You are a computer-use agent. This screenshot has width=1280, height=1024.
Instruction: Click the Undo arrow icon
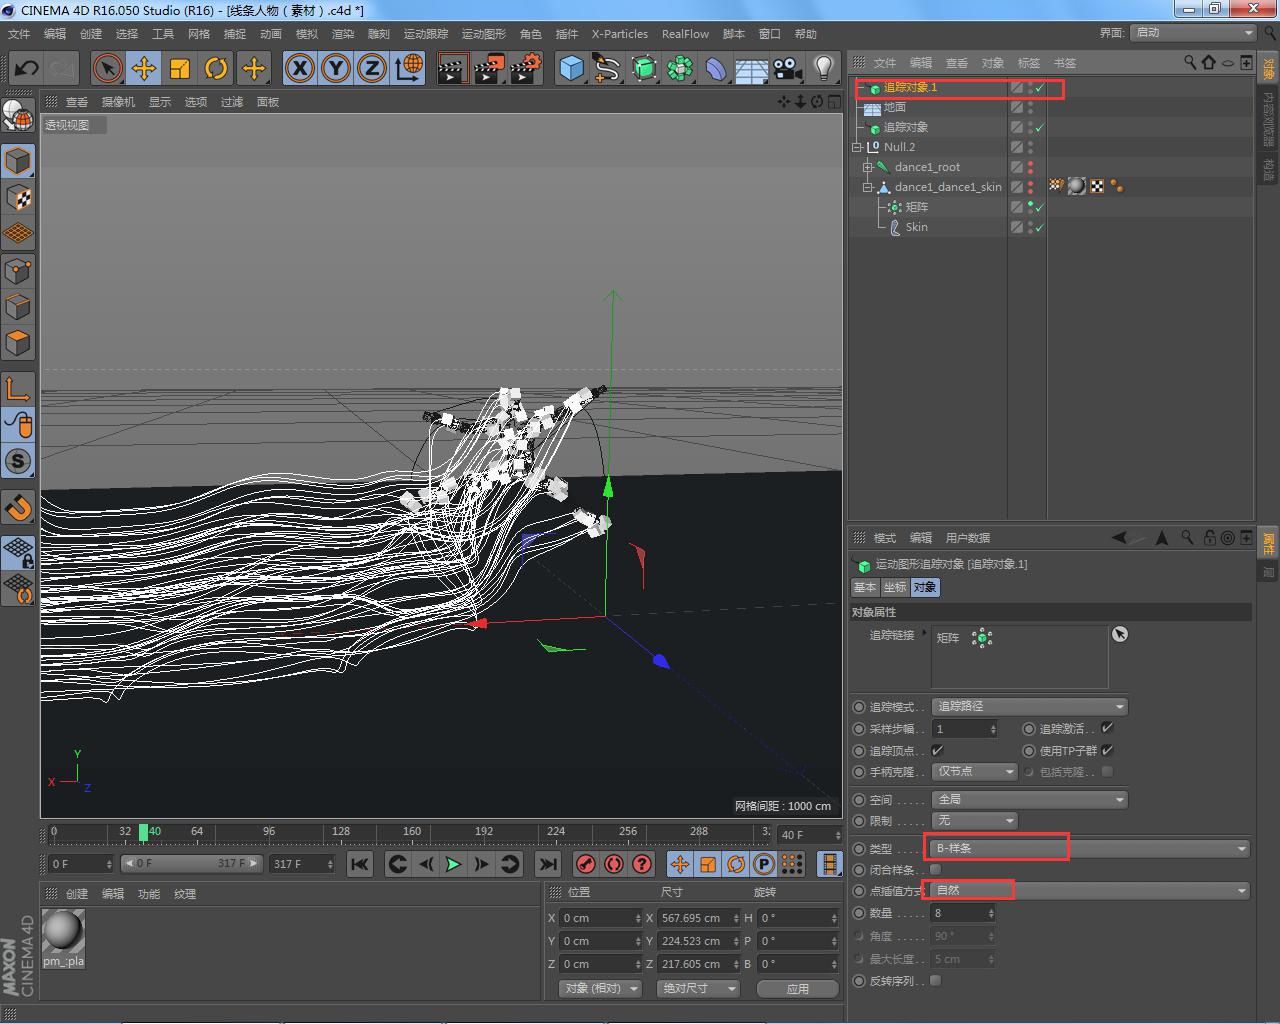pos(27,68)
